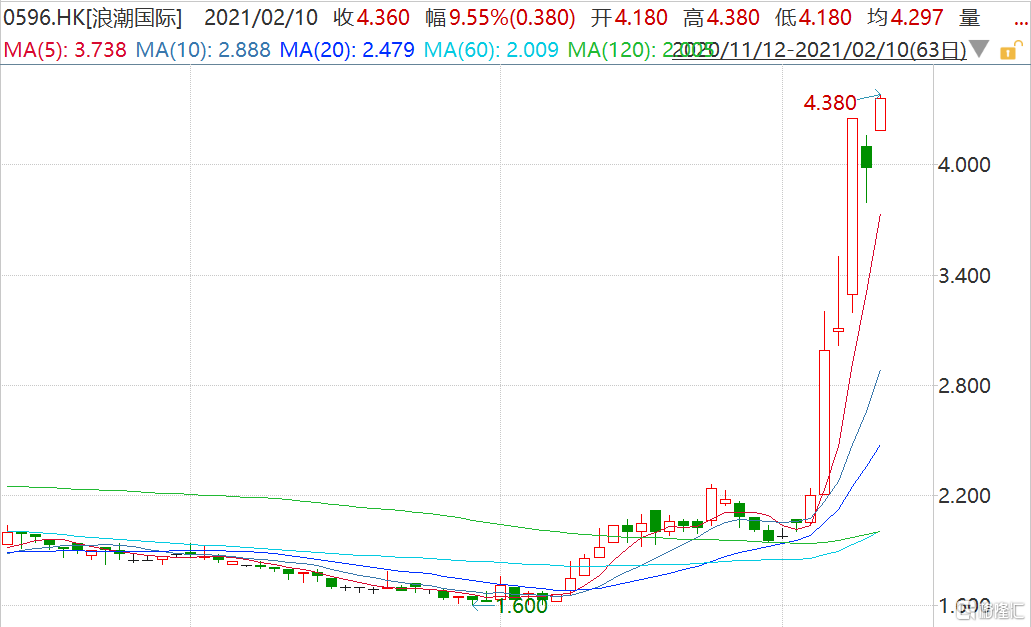Open the date range dropdown triangle
This screenshot has height=627, width=1031.
pos(979,49)
